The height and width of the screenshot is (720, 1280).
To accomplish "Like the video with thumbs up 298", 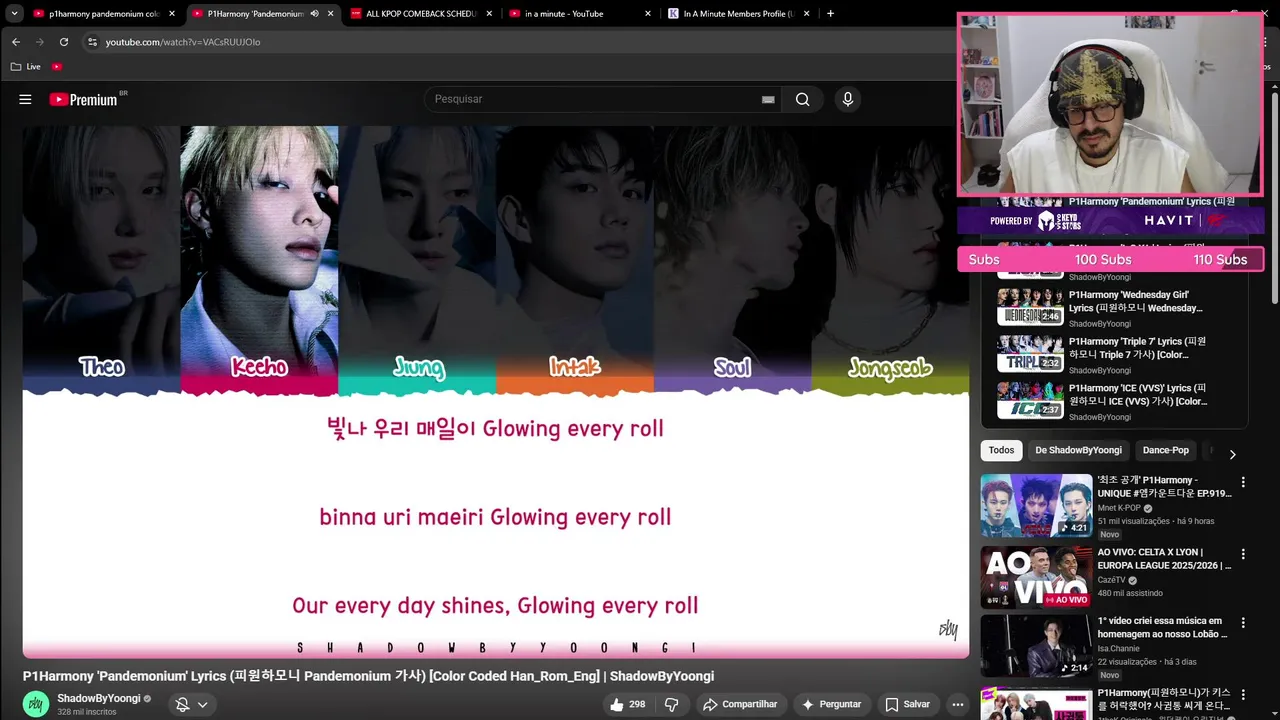I will (x=627, y=705).
